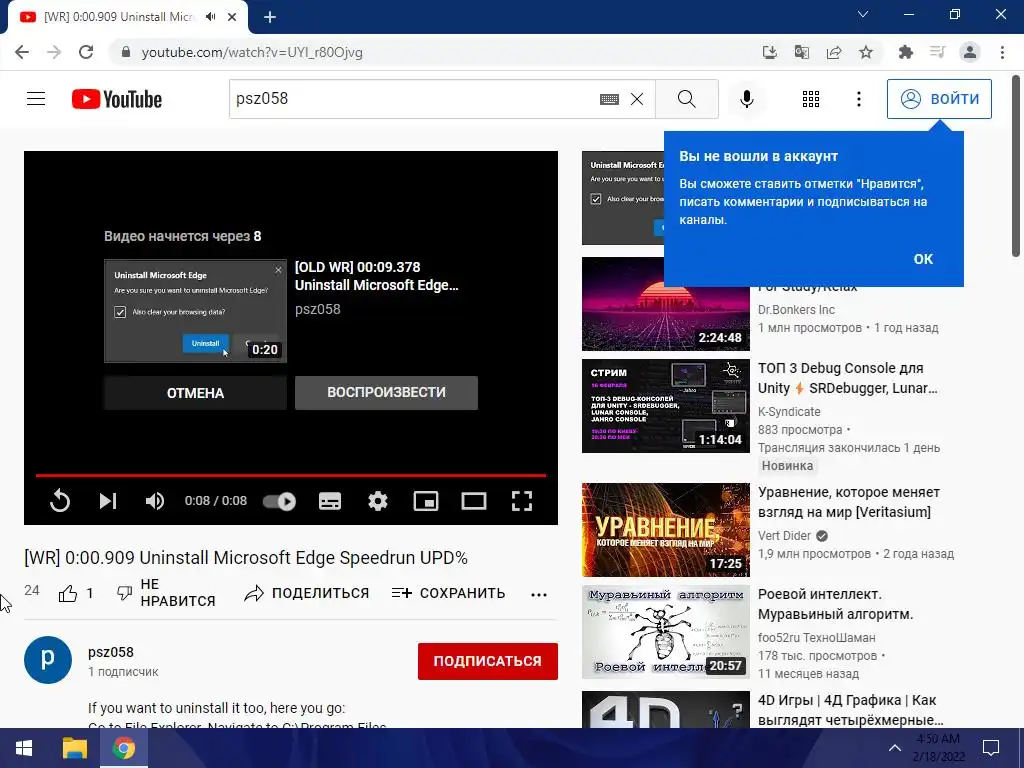Click Chrome icon in taskbar
This screenshot has width=1024, height=768.
123,748
